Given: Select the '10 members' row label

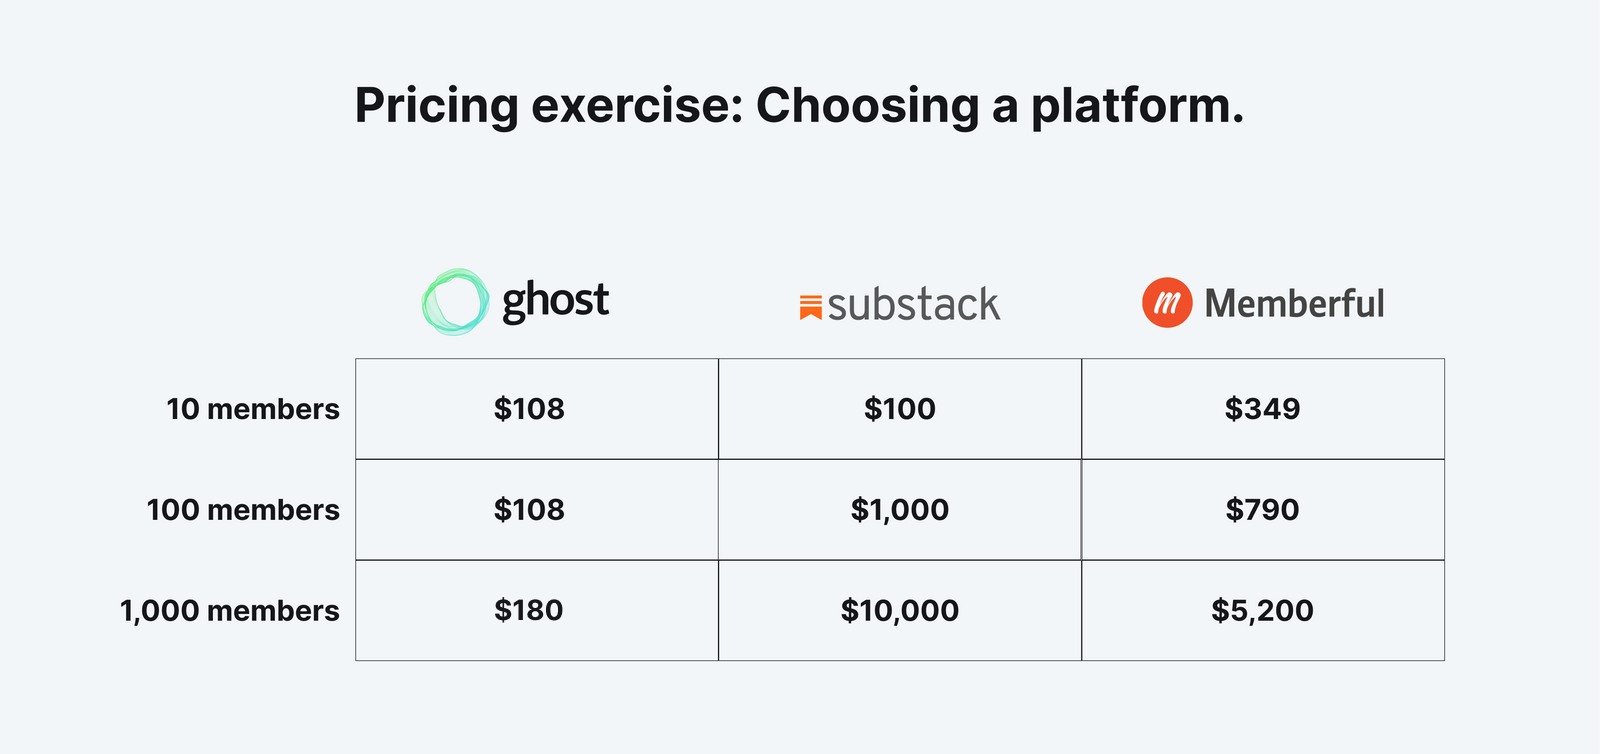Looking at the screenshot, I should [253, 409].
